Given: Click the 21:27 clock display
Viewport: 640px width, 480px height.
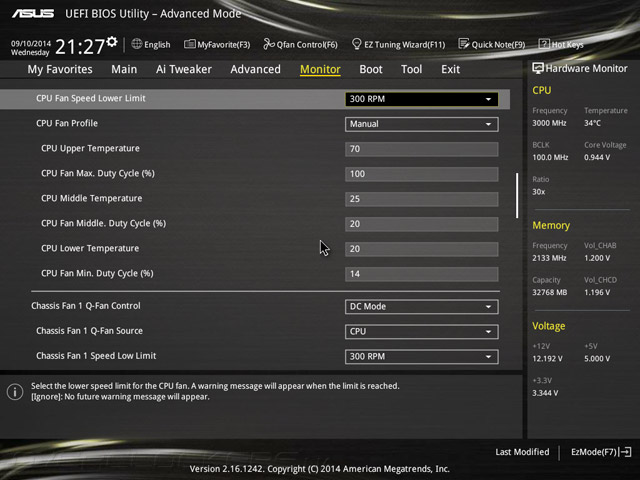Looking at the screenshot, I should point(80,47).
